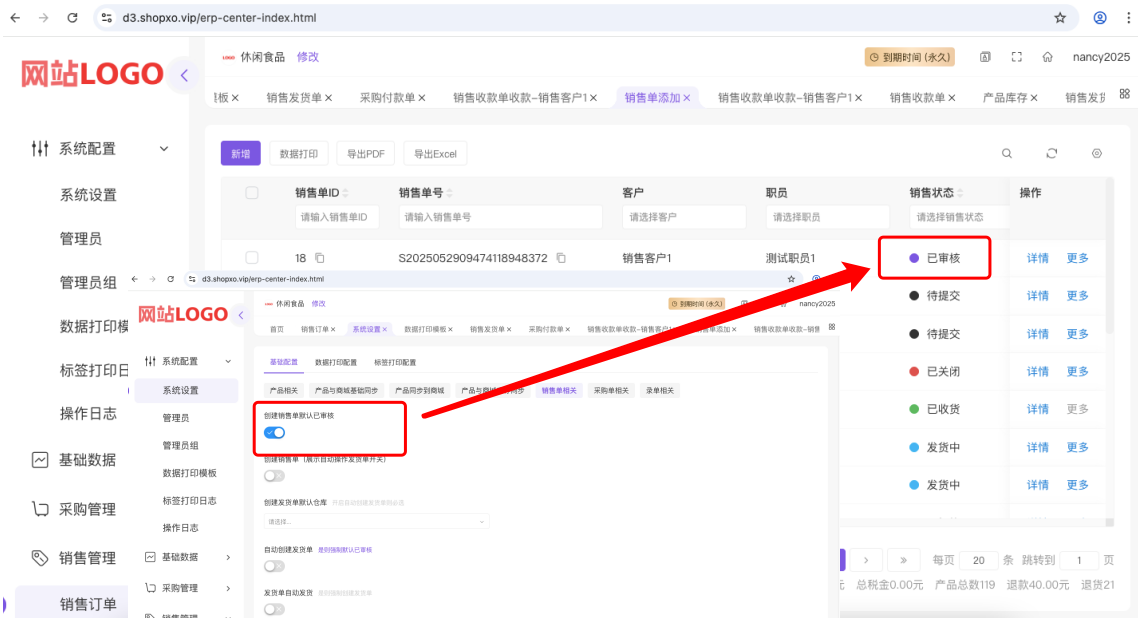Open 更多 for the 已关闭 row
The width and height of the screenshot is (1138, 618).
click(x=1077, y=371)
